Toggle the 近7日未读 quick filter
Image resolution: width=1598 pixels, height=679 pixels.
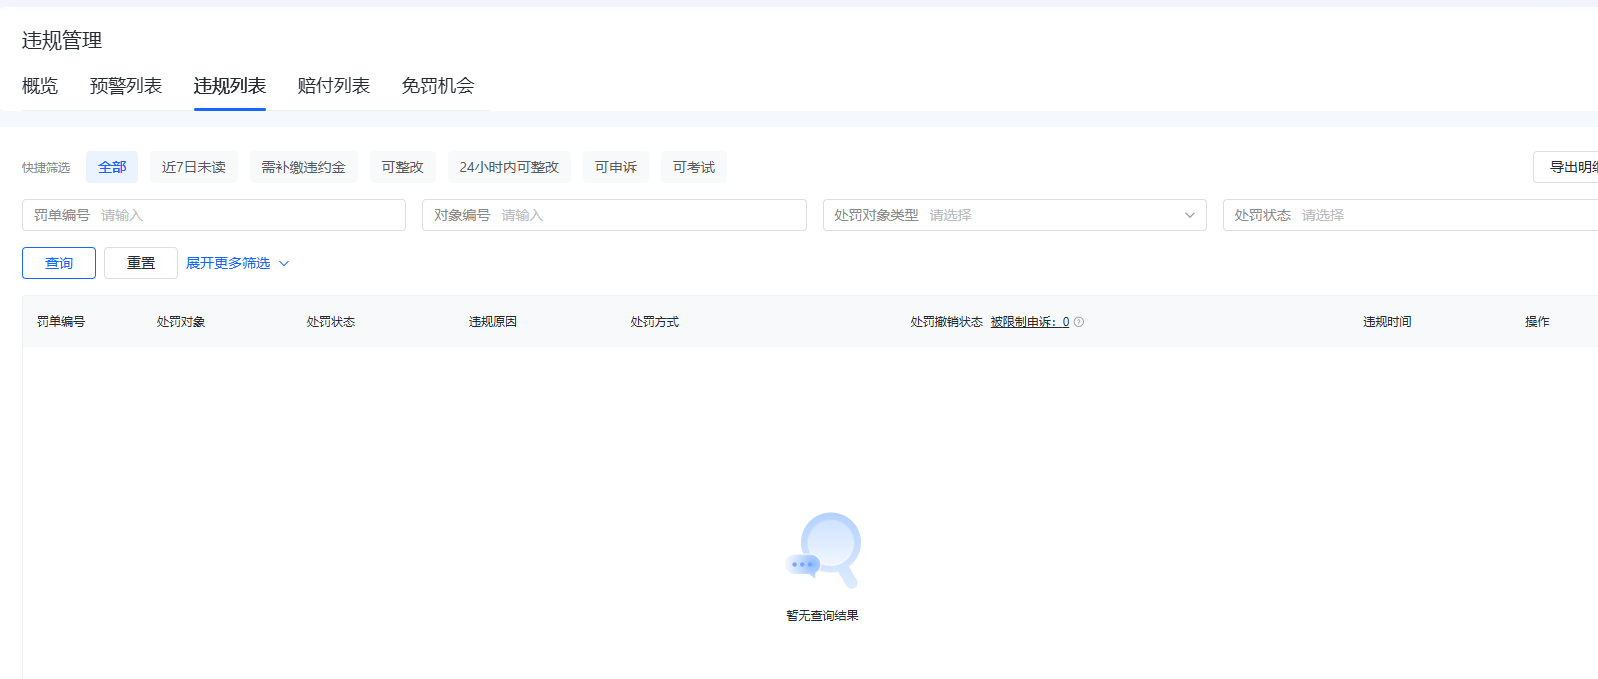tap(194, 167)
